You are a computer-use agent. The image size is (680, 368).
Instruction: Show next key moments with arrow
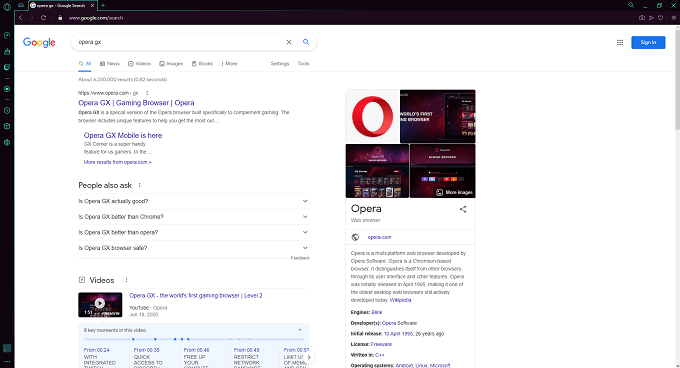[x=309, y=358]
